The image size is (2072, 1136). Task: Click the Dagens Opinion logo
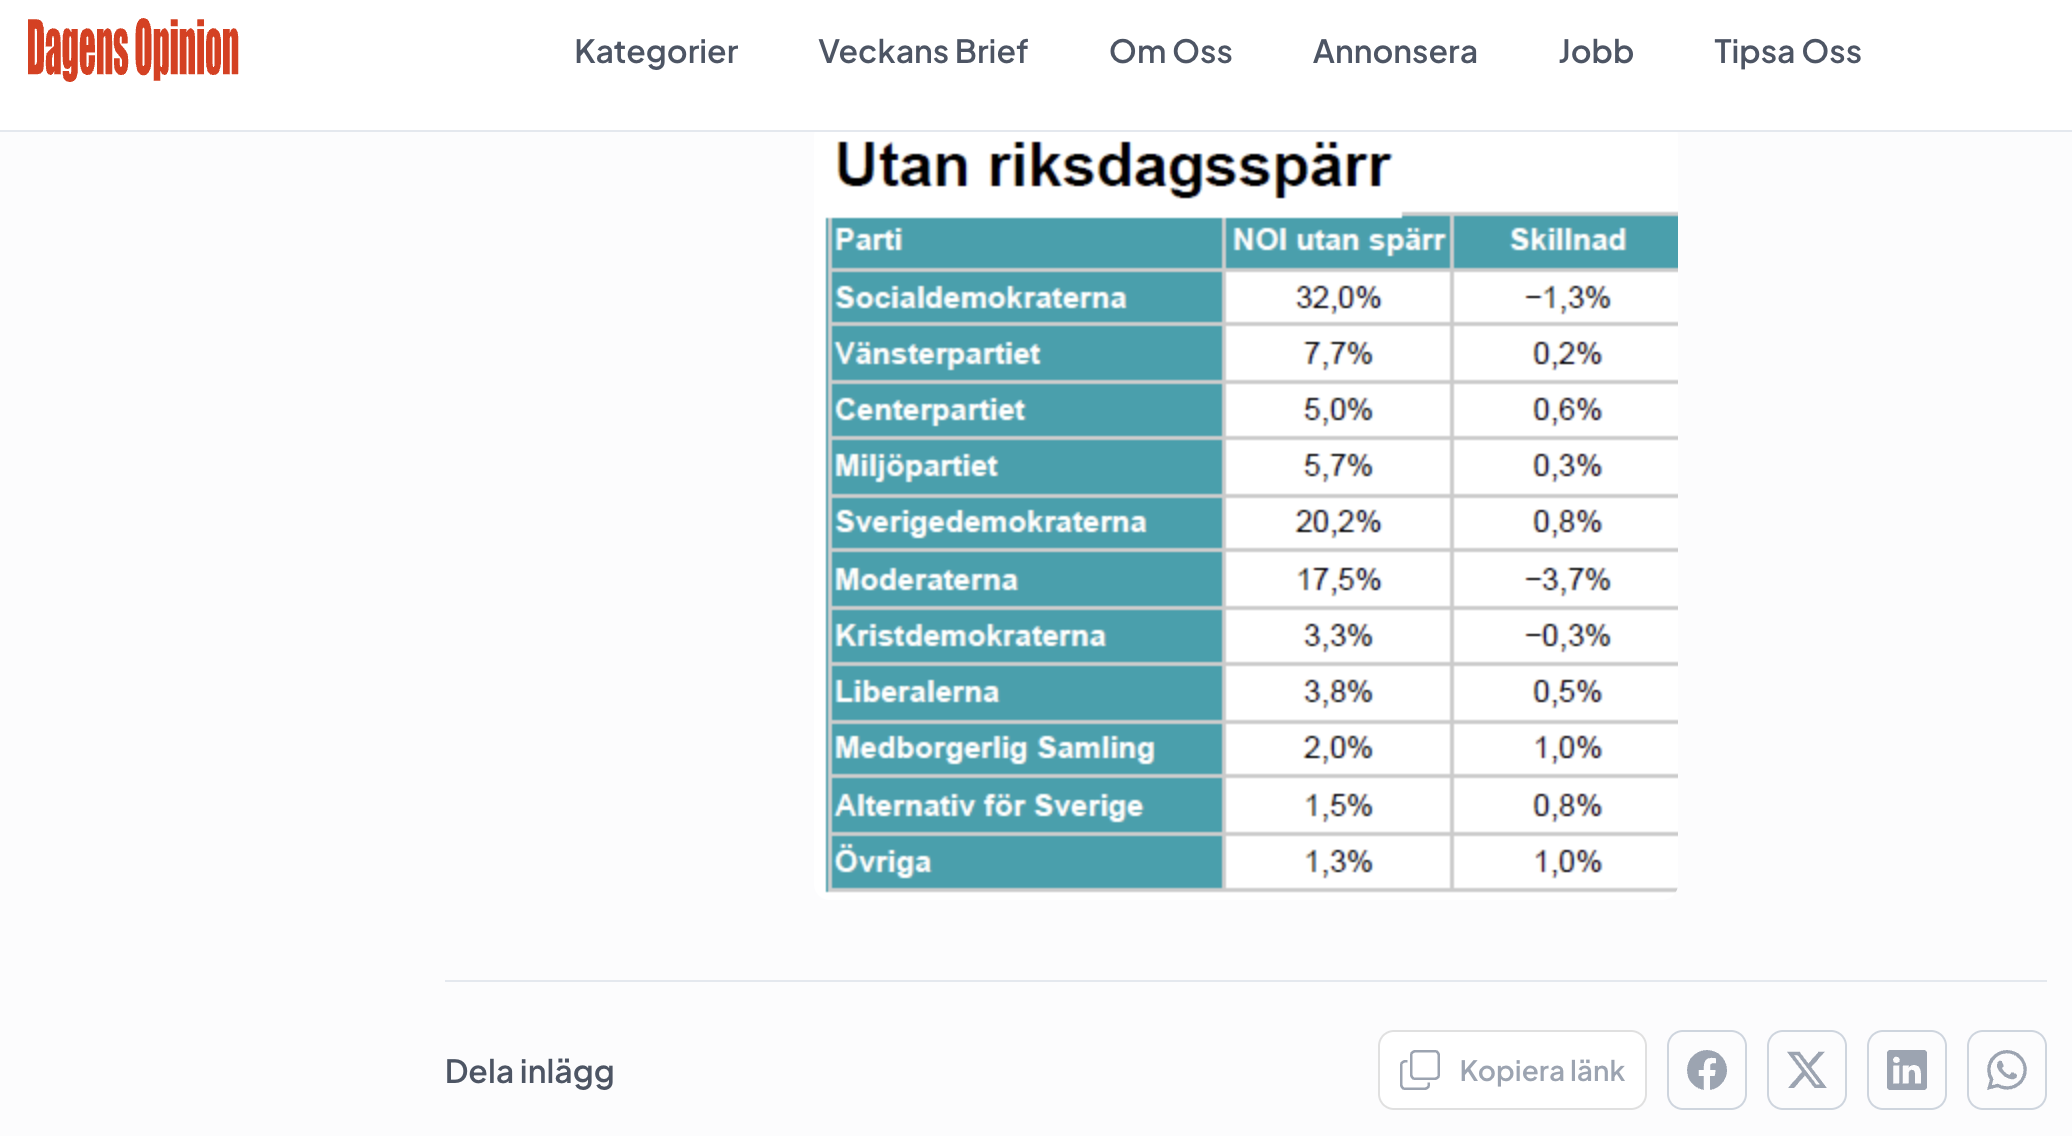(x=133, y=50)
